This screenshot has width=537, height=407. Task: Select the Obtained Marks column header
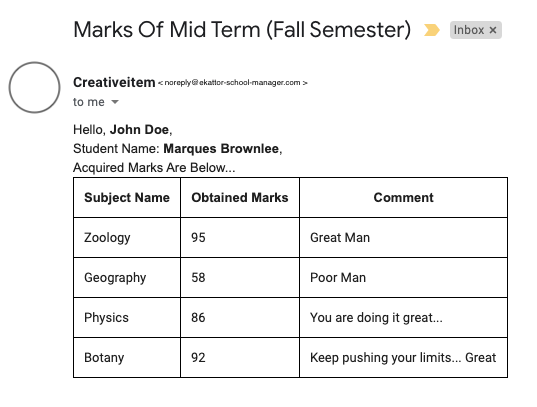(x=240, y=198)
